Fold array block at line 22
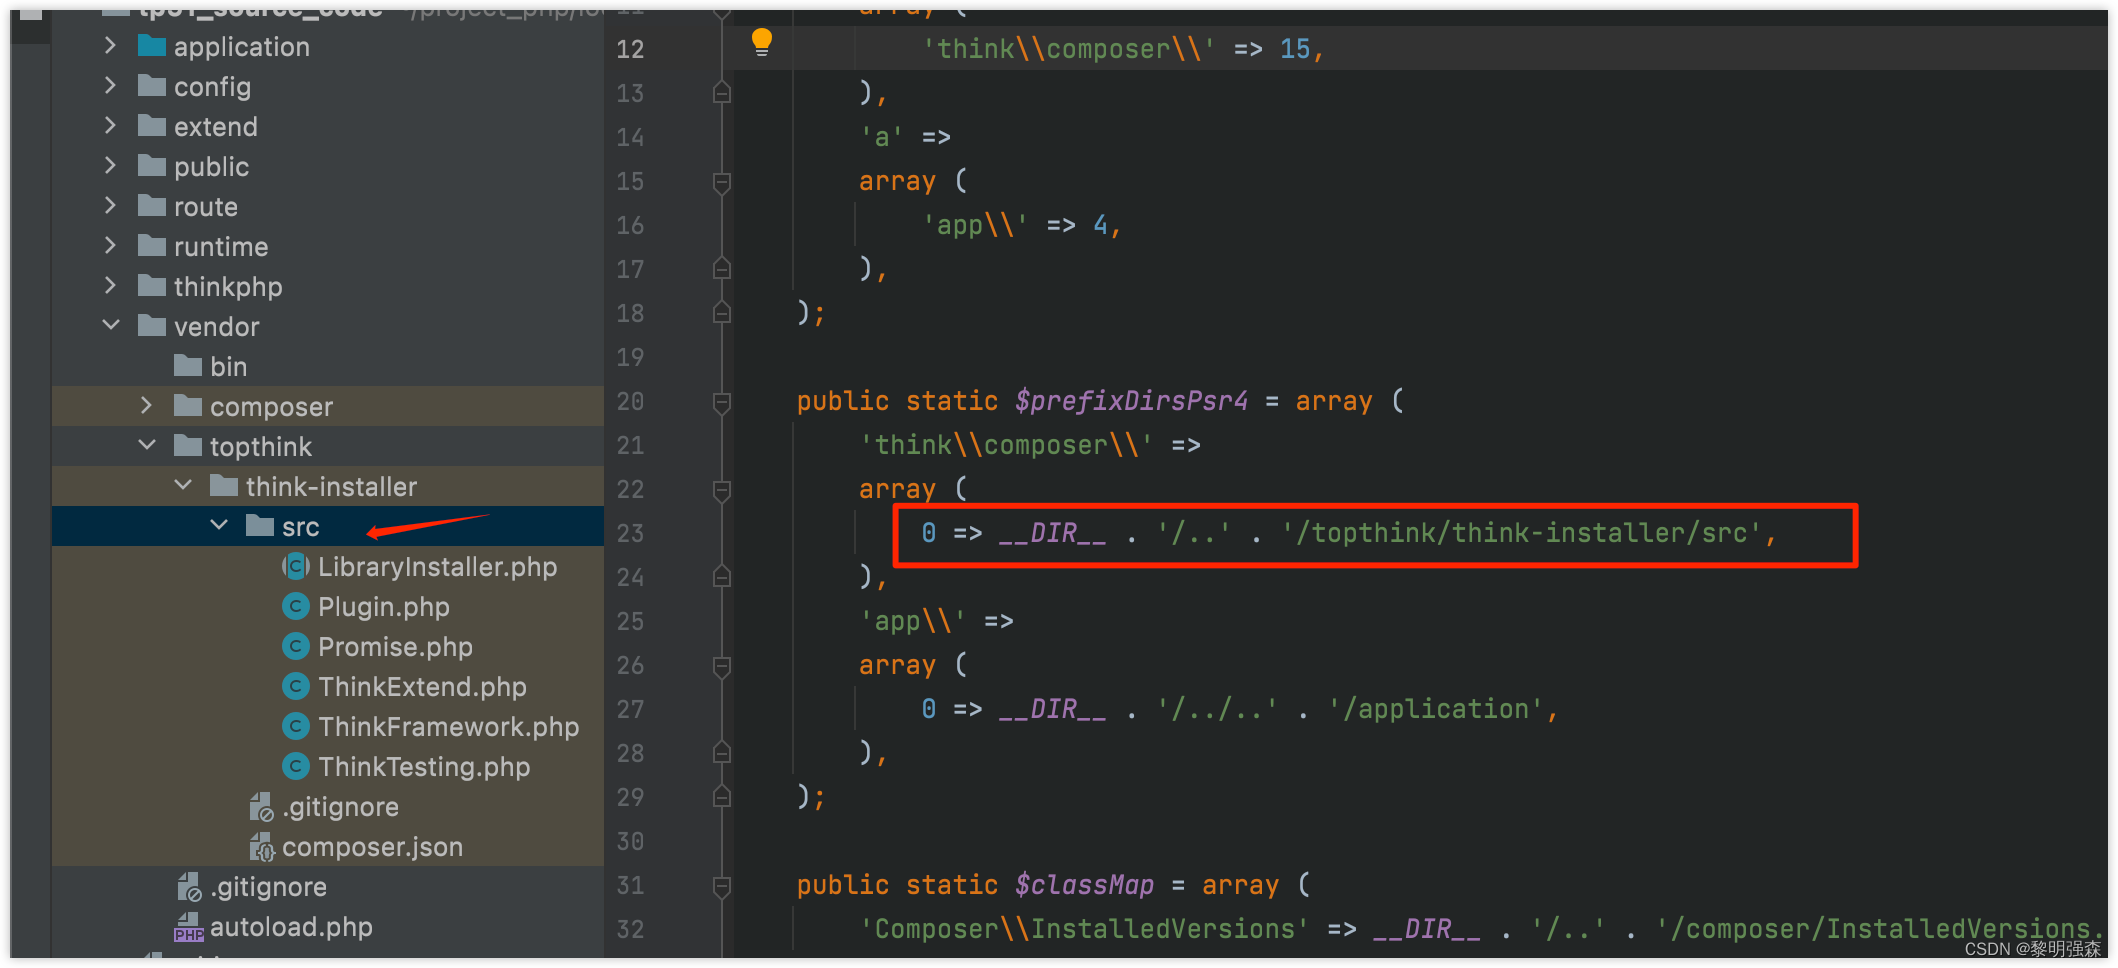The image size is (2118, 968). tap(721, 490)
